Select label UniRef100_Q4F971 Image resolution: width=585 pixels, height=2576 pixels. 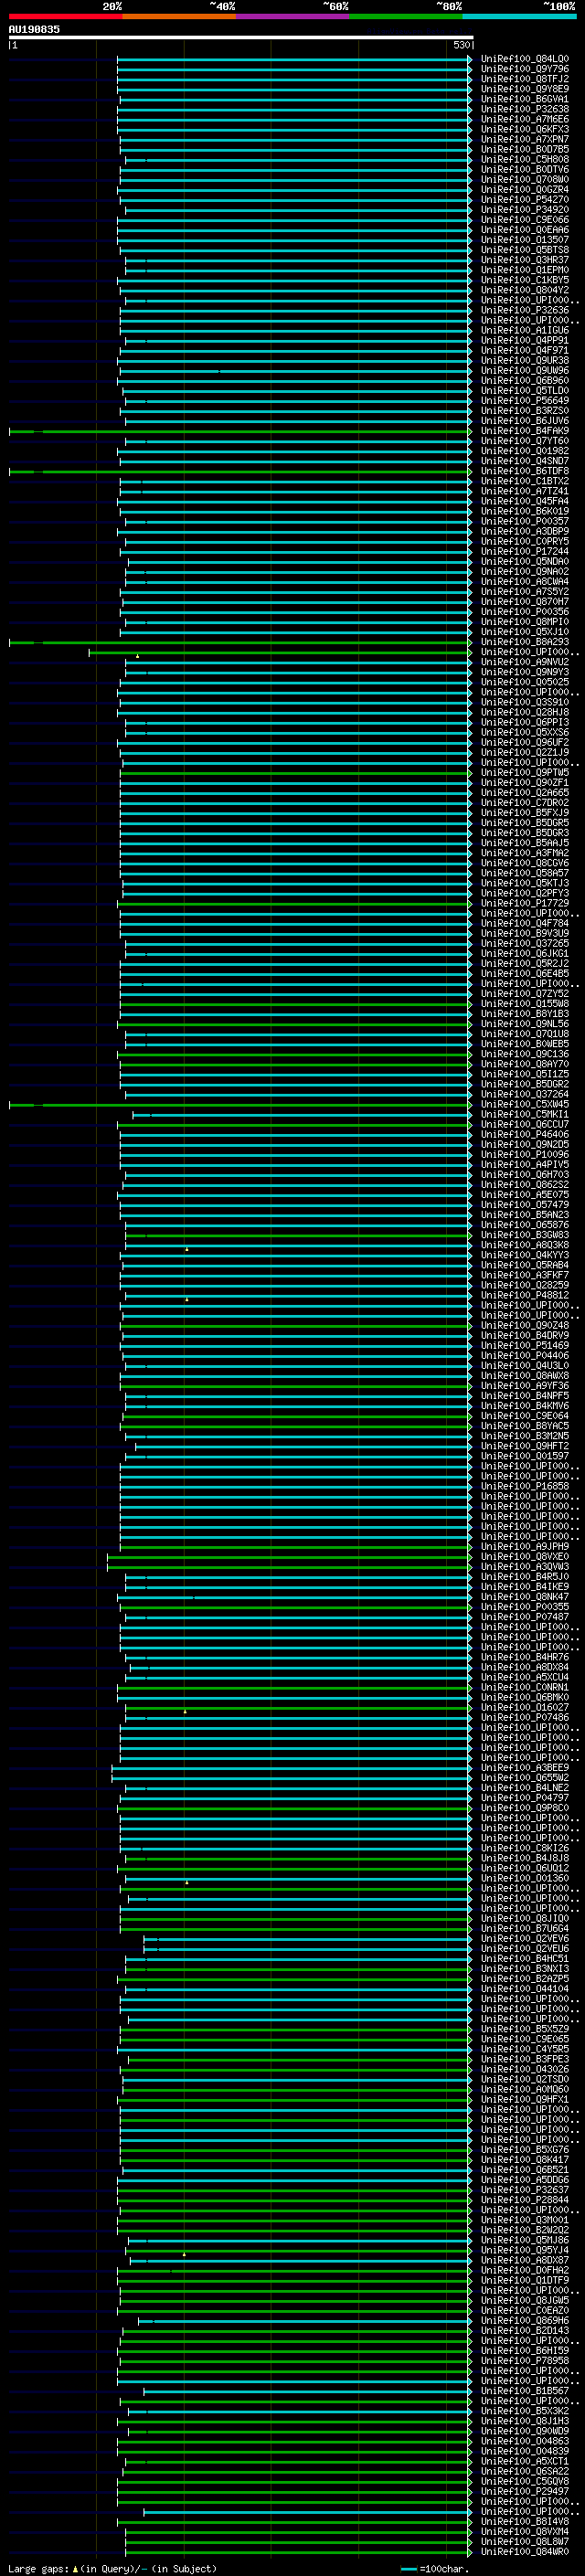click(525, 350)
